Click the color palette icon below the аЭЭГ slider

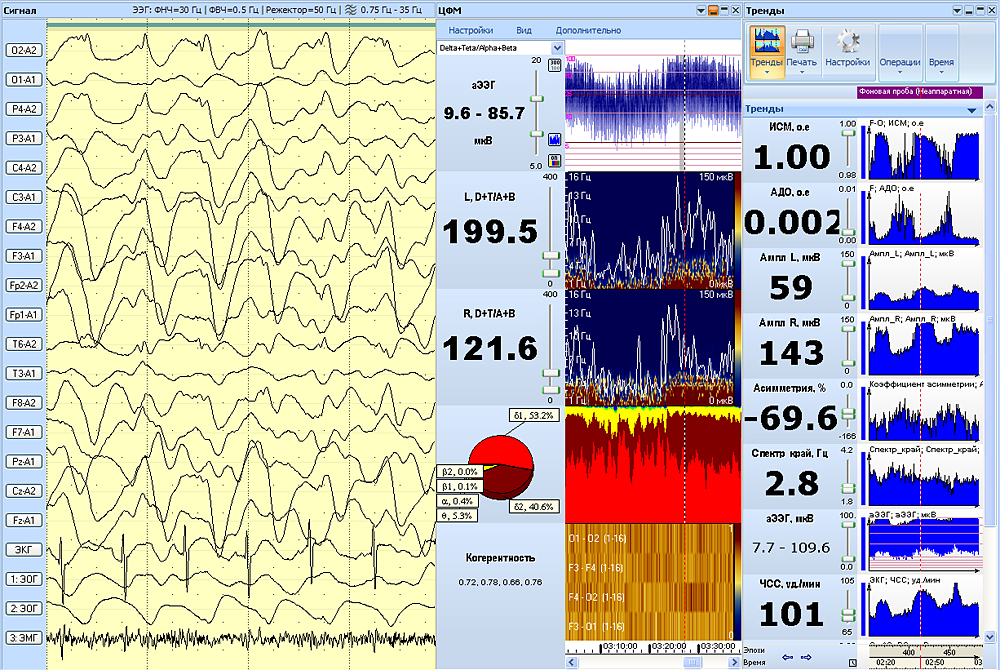click(x=555, y=161)
